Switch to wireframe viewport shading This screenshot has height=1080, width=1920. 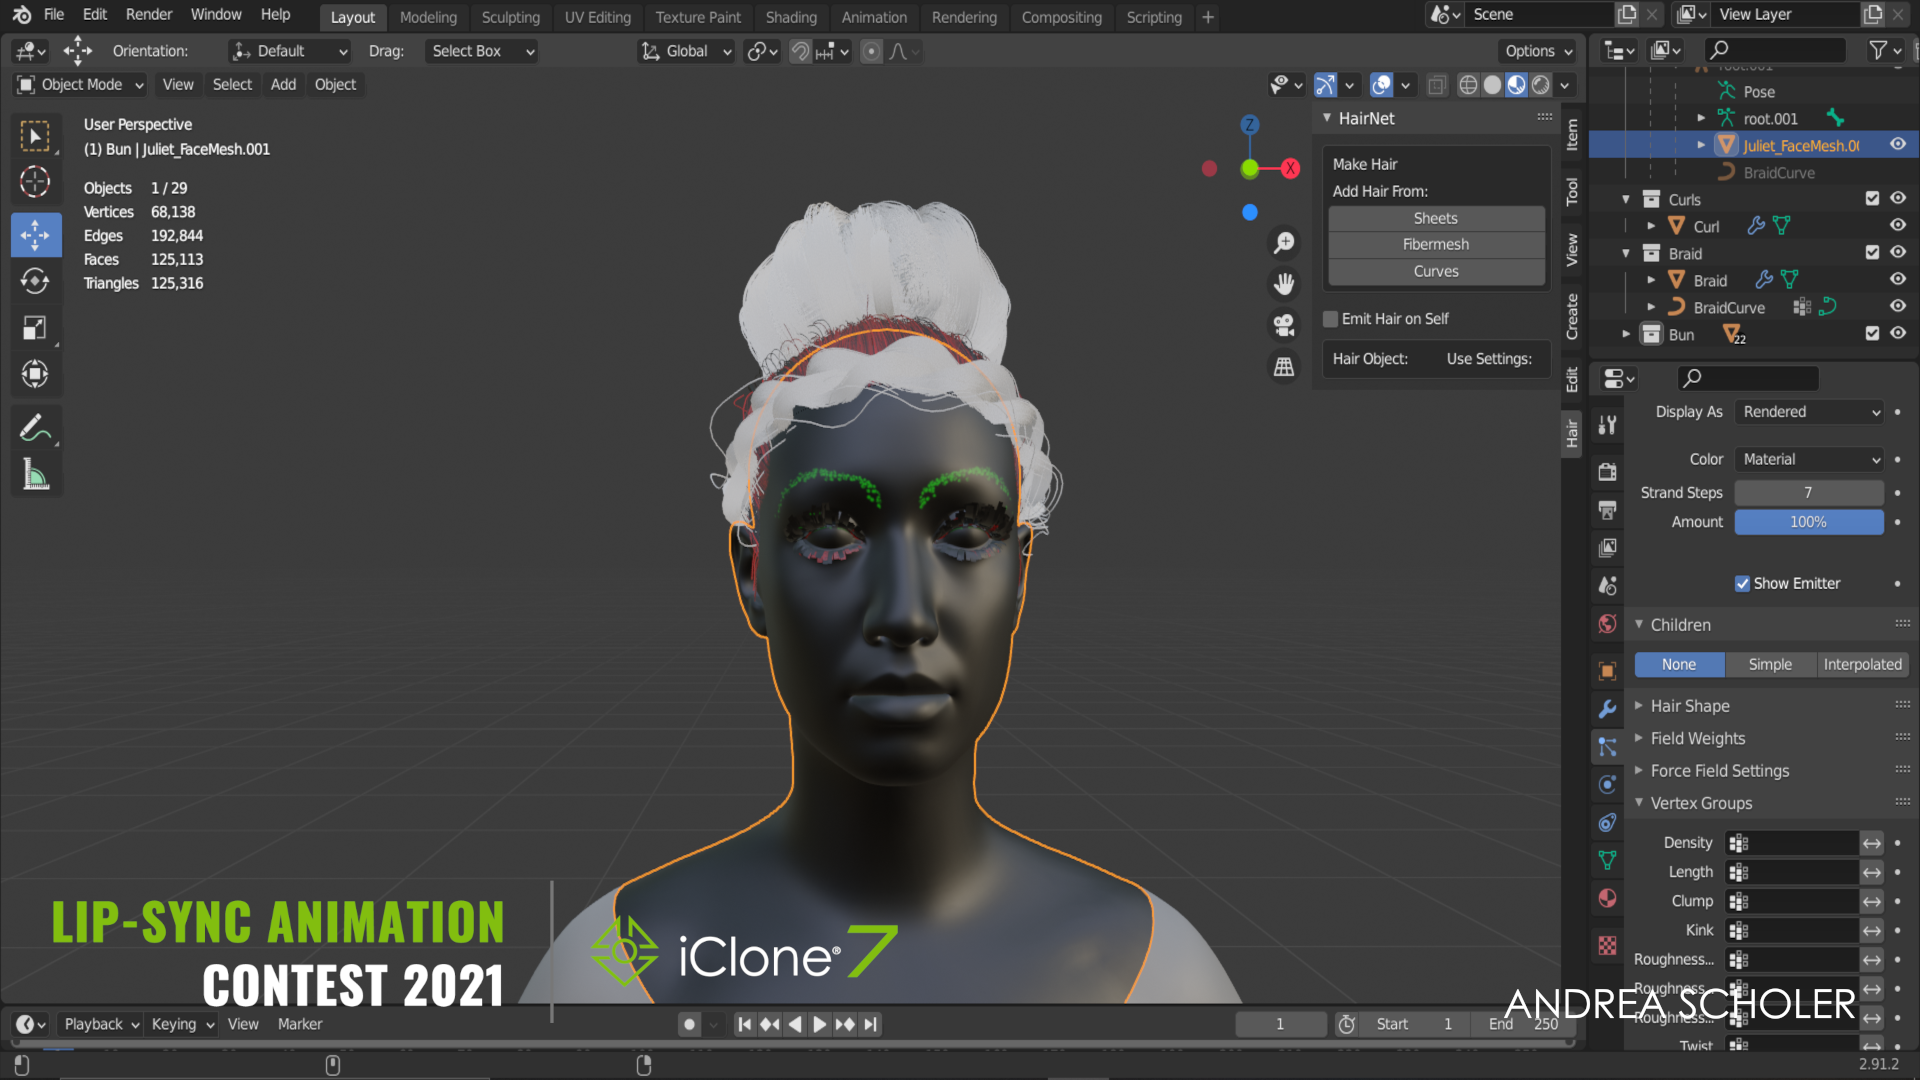coord(1468,85)
